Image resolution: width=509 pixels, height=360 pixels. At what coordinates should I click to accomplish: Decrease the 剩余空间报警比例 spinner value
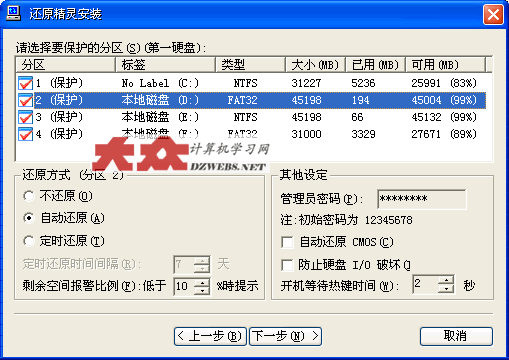(202, 290)
